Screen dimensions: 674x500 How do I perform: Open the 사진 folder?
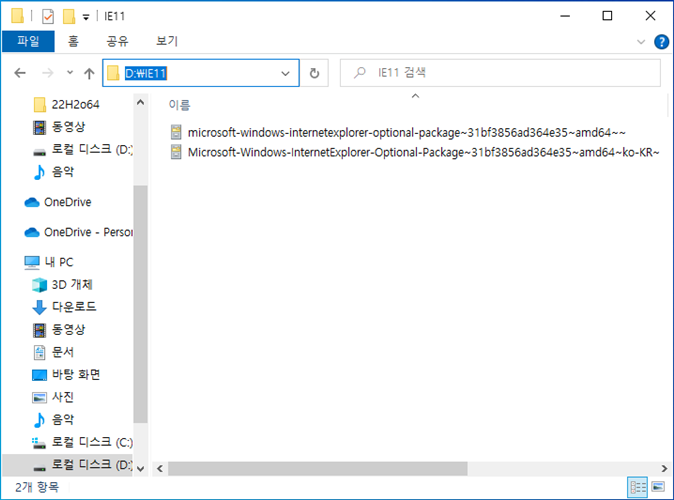[53, 397]
